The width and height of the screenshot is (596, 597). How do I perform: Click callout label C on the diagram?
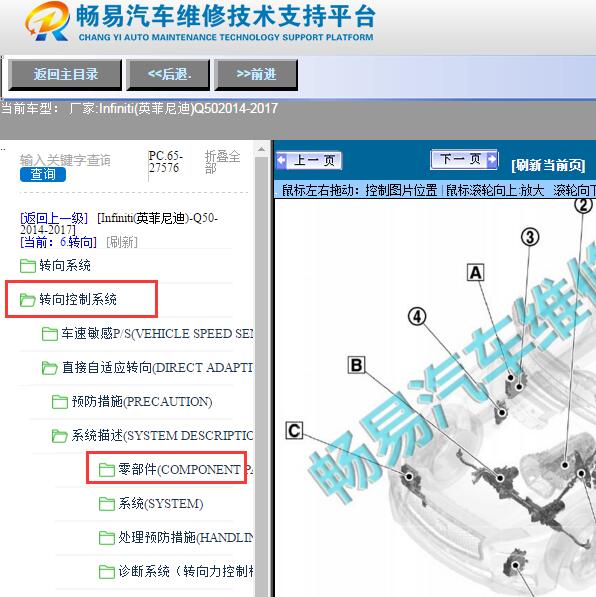[294, 431]
